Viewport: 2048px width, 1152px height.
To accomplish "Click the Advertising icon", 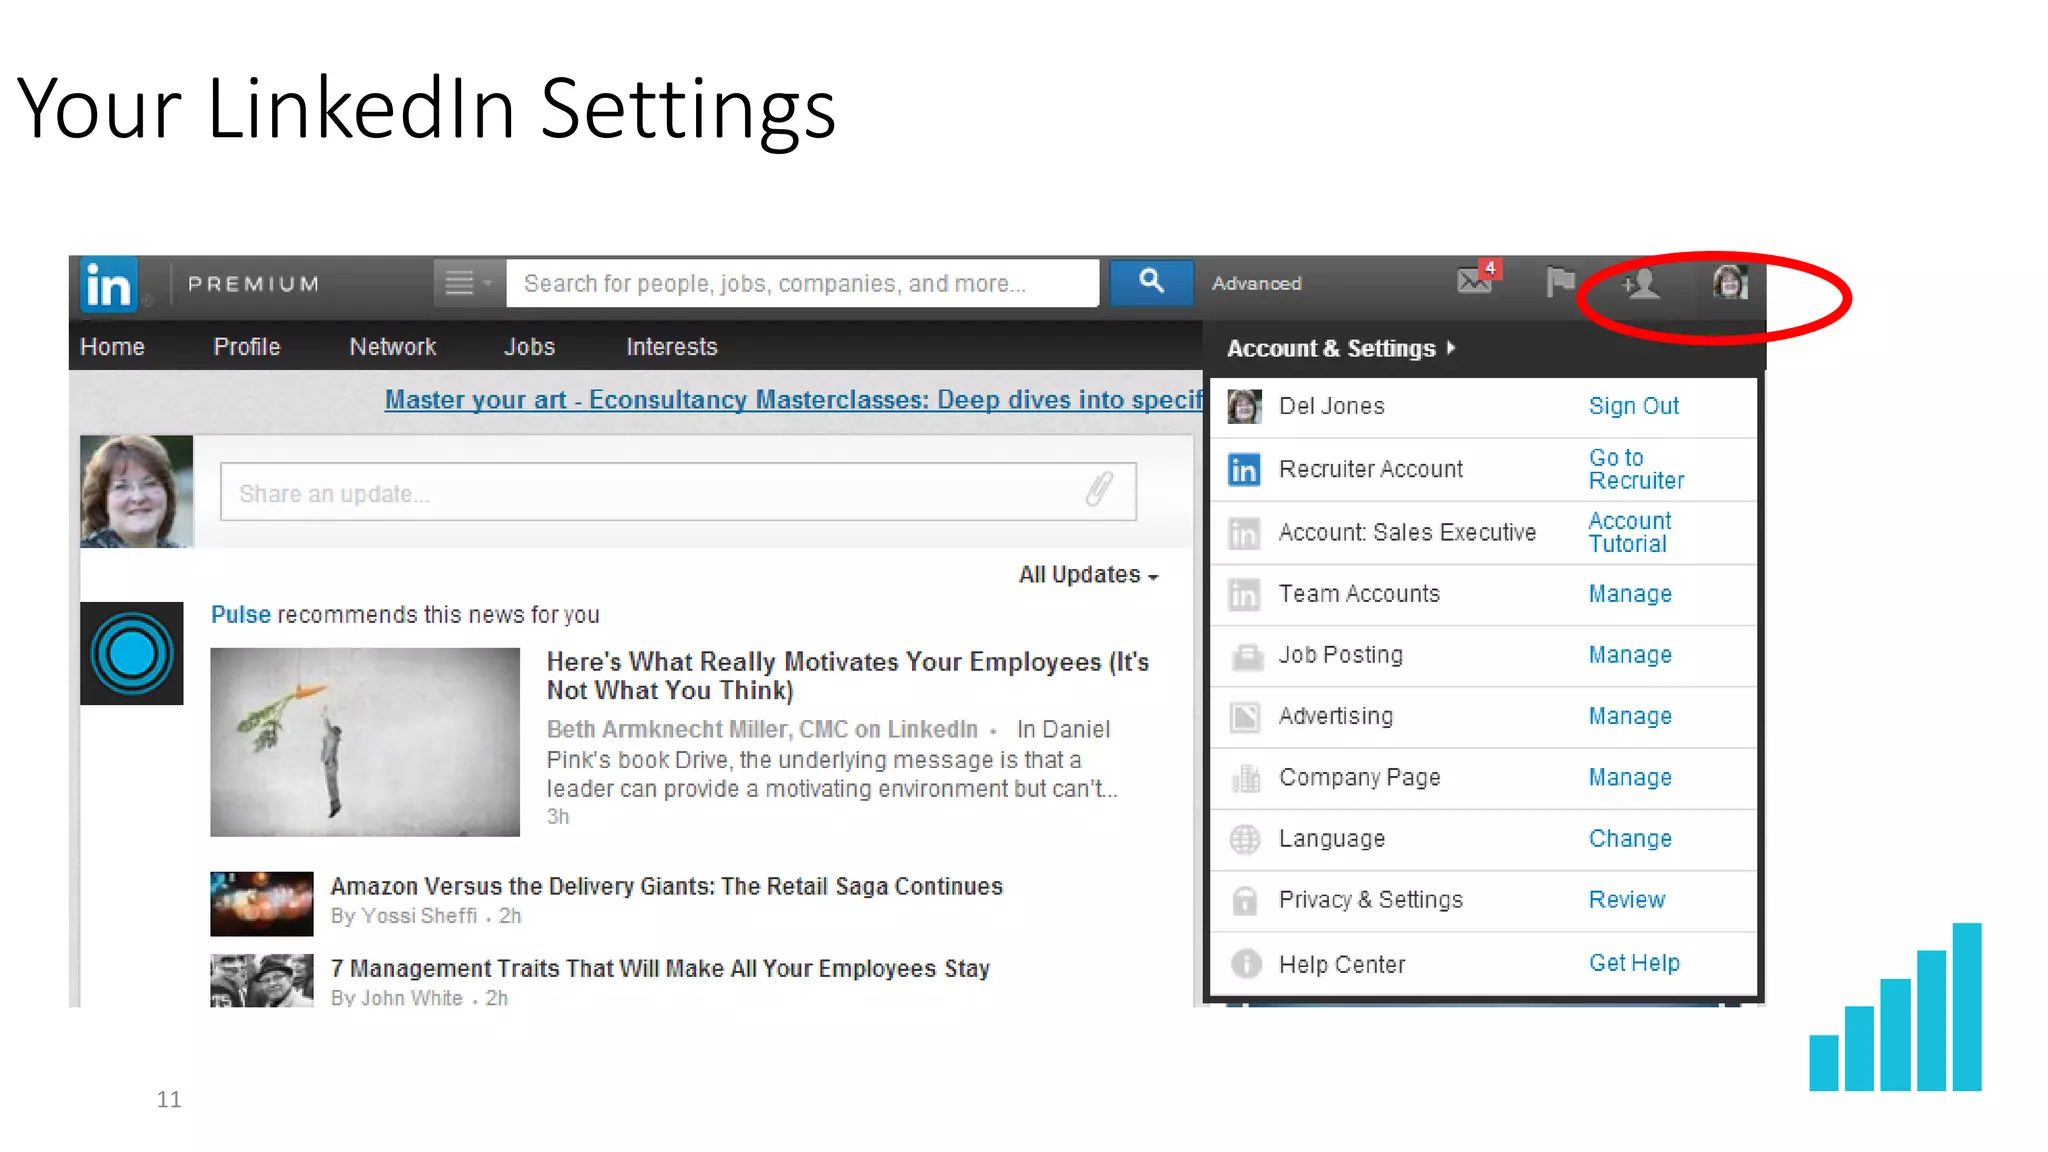I will tap(1245, 717).
